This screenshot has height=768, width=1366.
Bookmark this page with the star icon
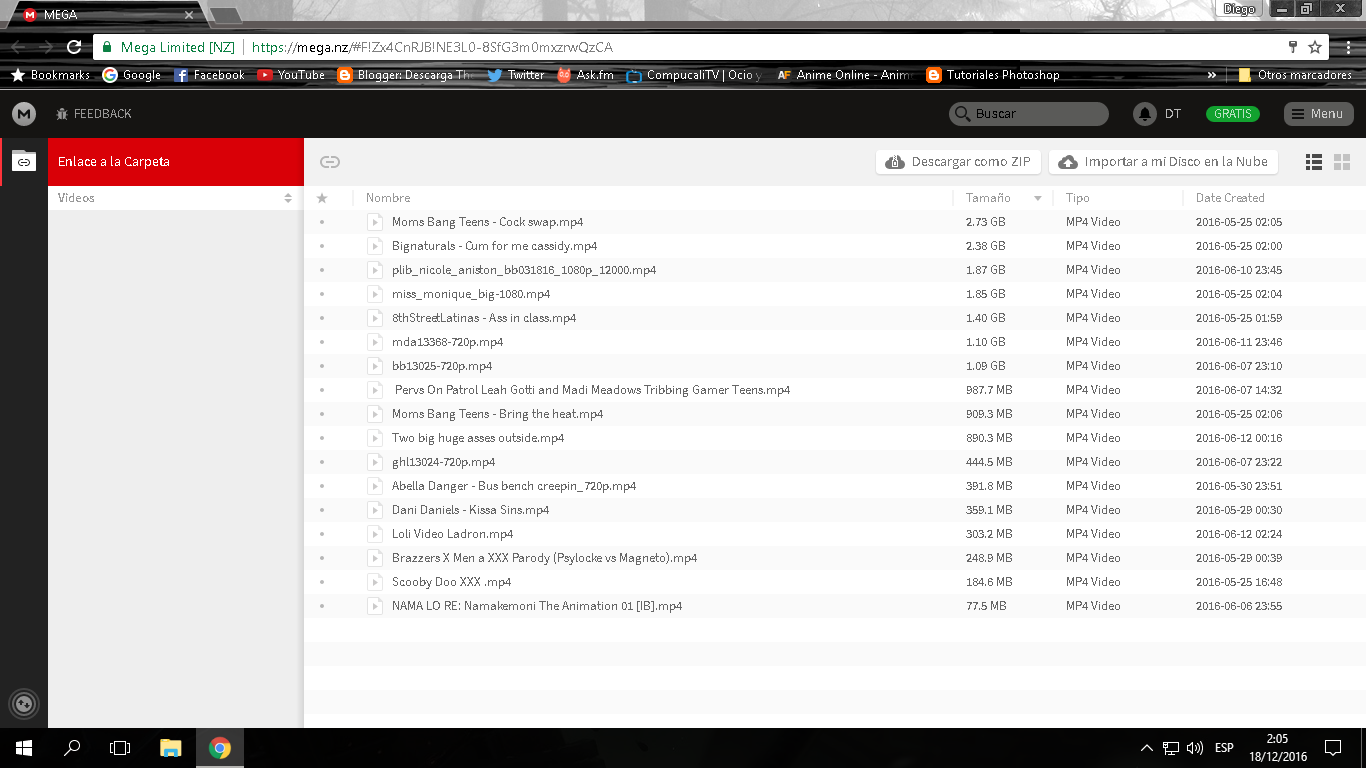[x=1315, y=47]
